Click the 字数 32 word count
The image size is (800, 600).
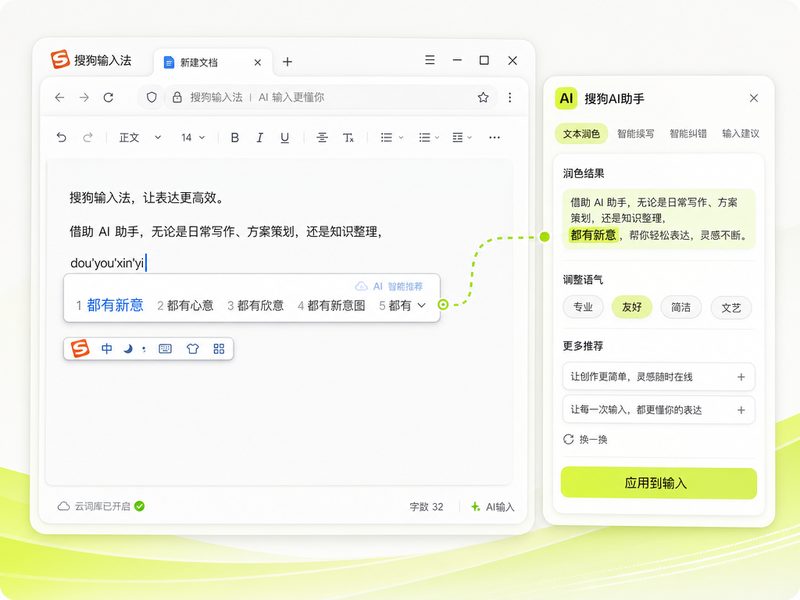[426, 507]
